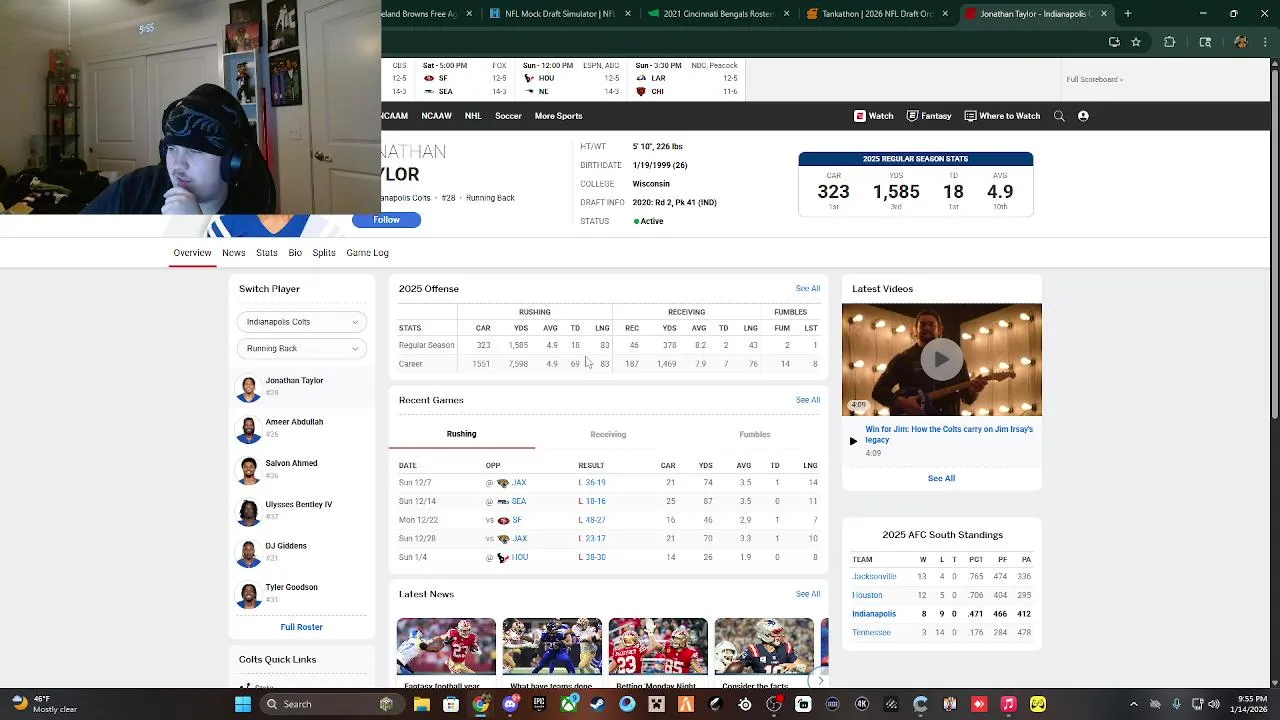
Task: Open the ESPN search magnifier icon
Action: (x=1059, y=116)
